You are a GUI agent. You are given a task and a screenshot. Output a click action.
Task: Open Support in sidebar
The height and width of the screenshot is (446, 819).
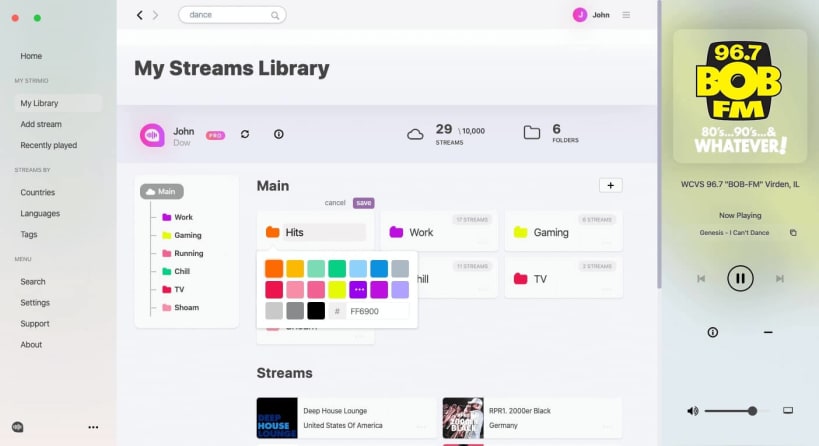pyautogui.click(x=35, y=324)
